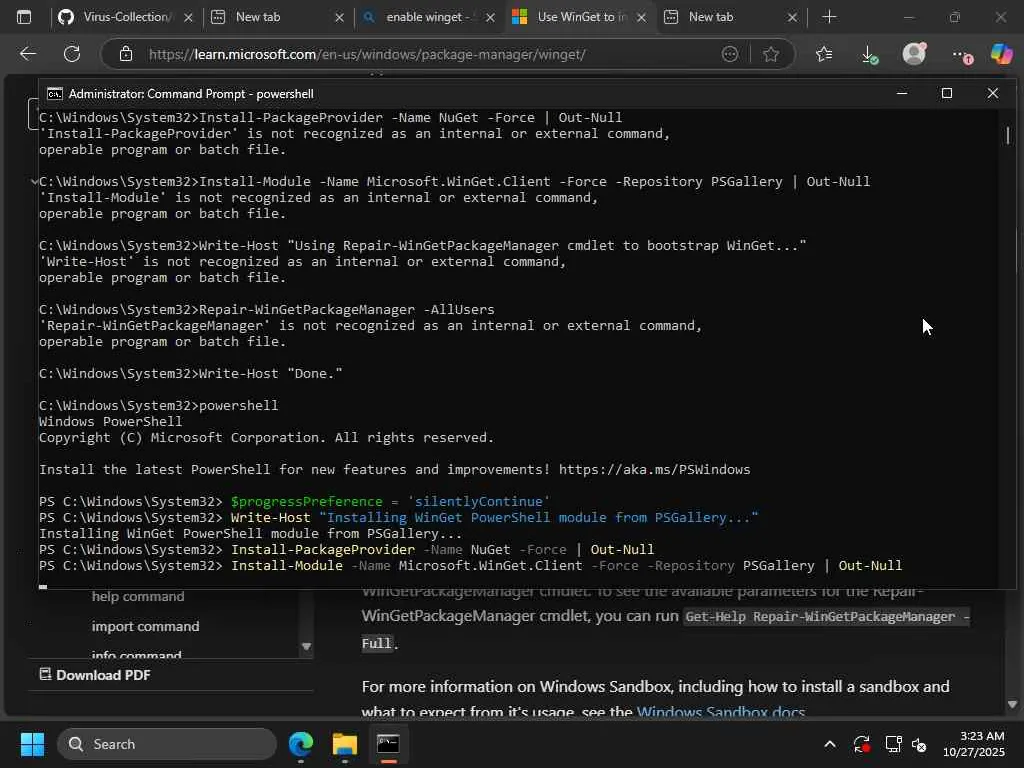The image size is (1024, 768).
Task: Click the taskbar Search box
Action: (167, 744)
